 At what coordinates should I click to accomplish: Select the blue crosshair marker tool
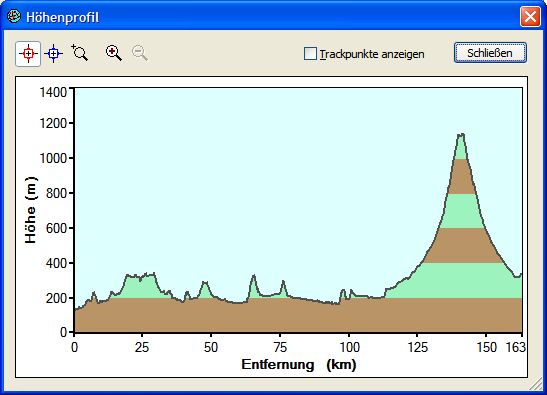(53, 54)
